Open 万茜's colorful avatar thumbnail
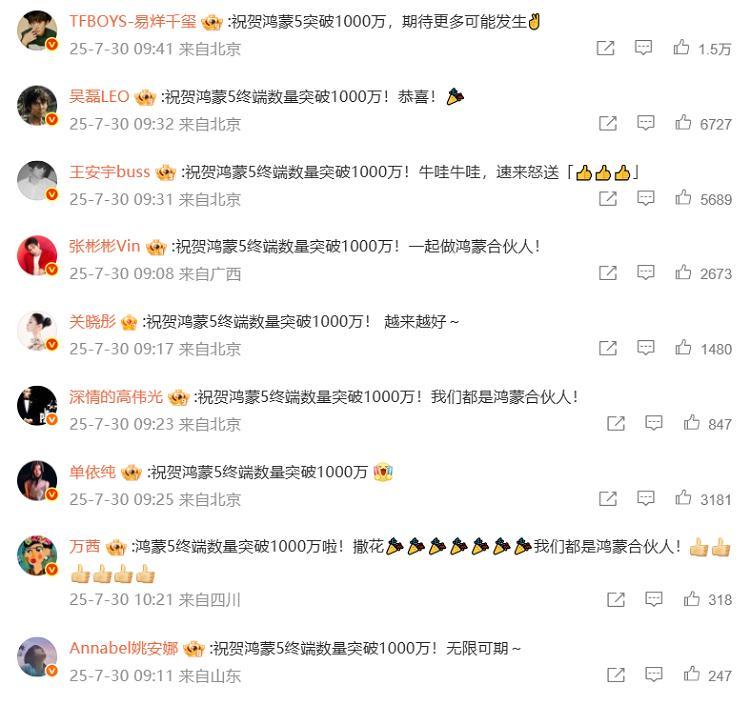 point(37,555)
